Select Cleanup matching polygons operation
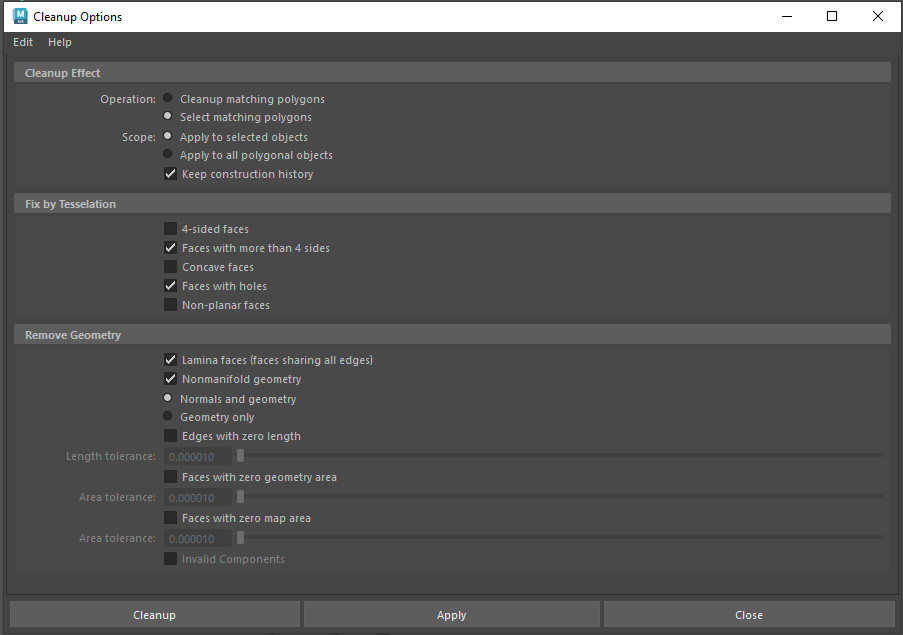Image resolution: width=903 pixels, height=635 pixels. 168,99
